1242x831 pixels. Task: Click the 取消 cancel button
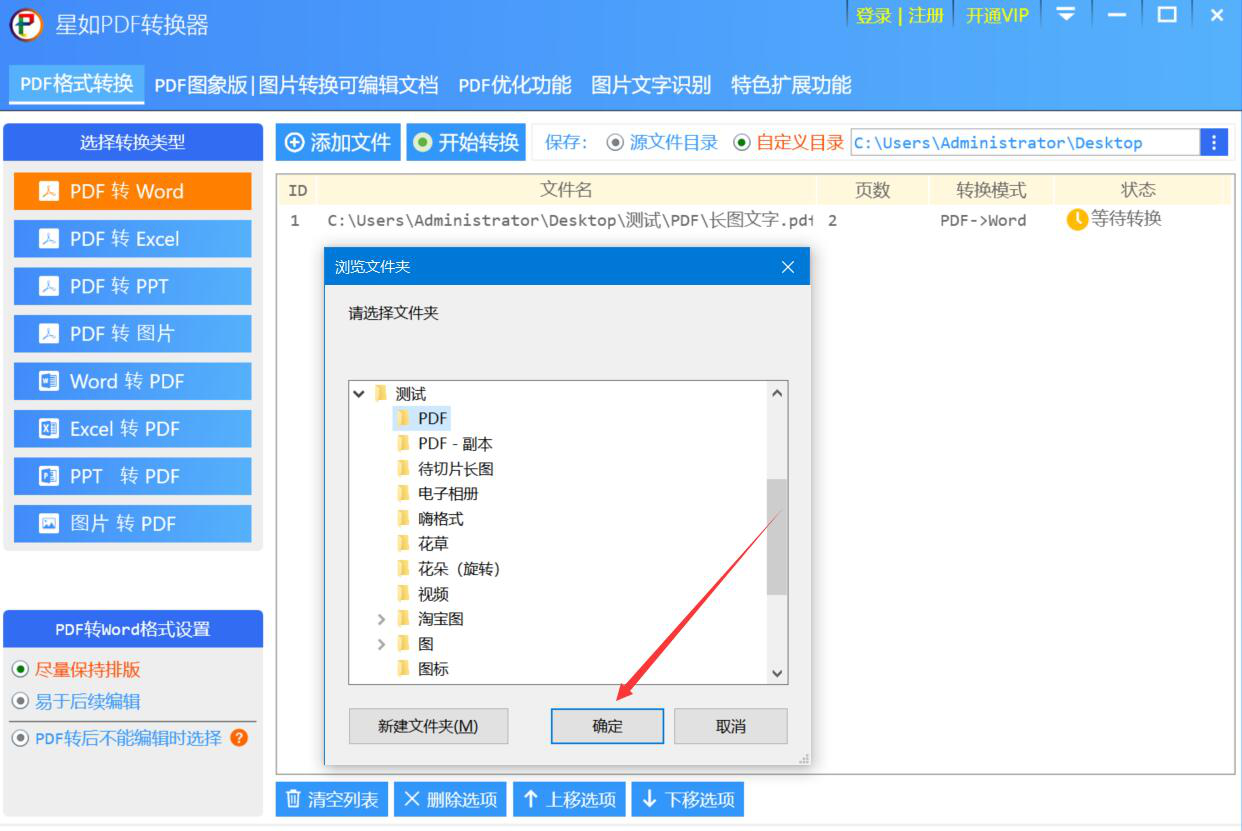731,726
